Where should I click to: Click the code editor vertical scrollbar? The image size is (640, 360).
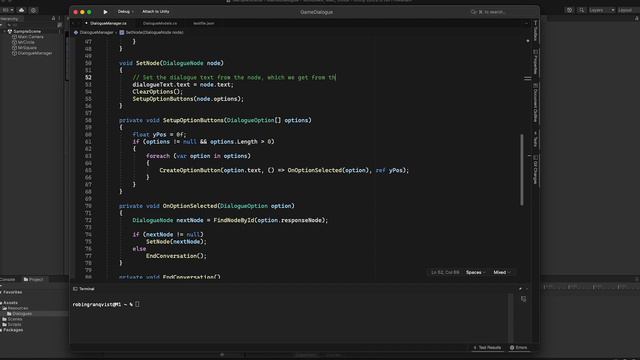(x=522, y=169)
